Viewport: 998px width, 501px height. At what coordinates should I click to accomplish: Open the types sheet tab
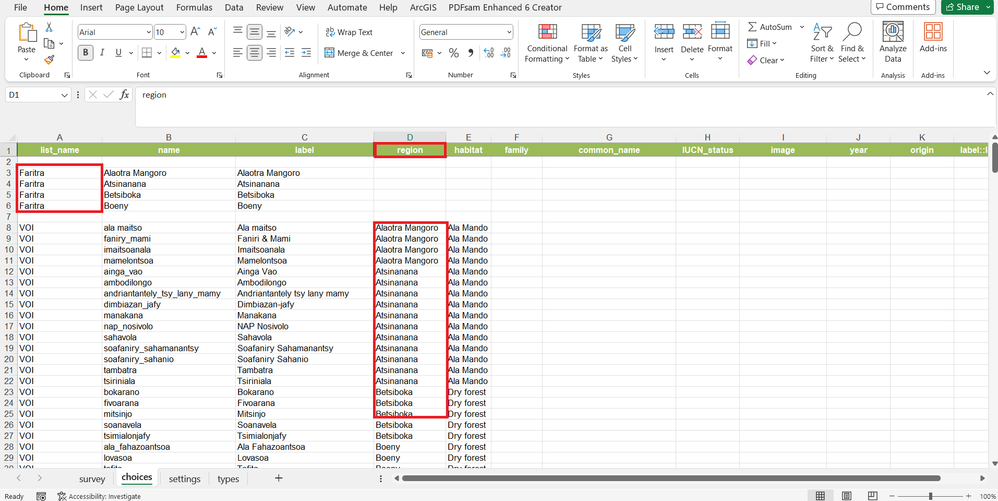tap(228, 479)
